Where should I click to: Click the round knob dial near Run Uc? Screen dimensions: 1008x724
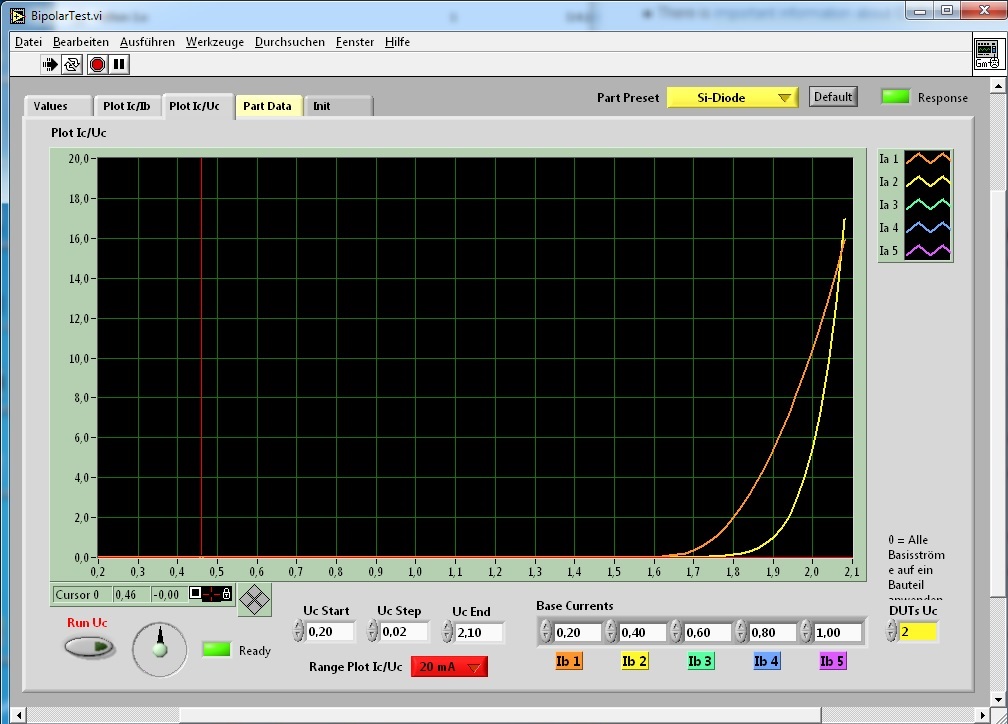point(159,648)
